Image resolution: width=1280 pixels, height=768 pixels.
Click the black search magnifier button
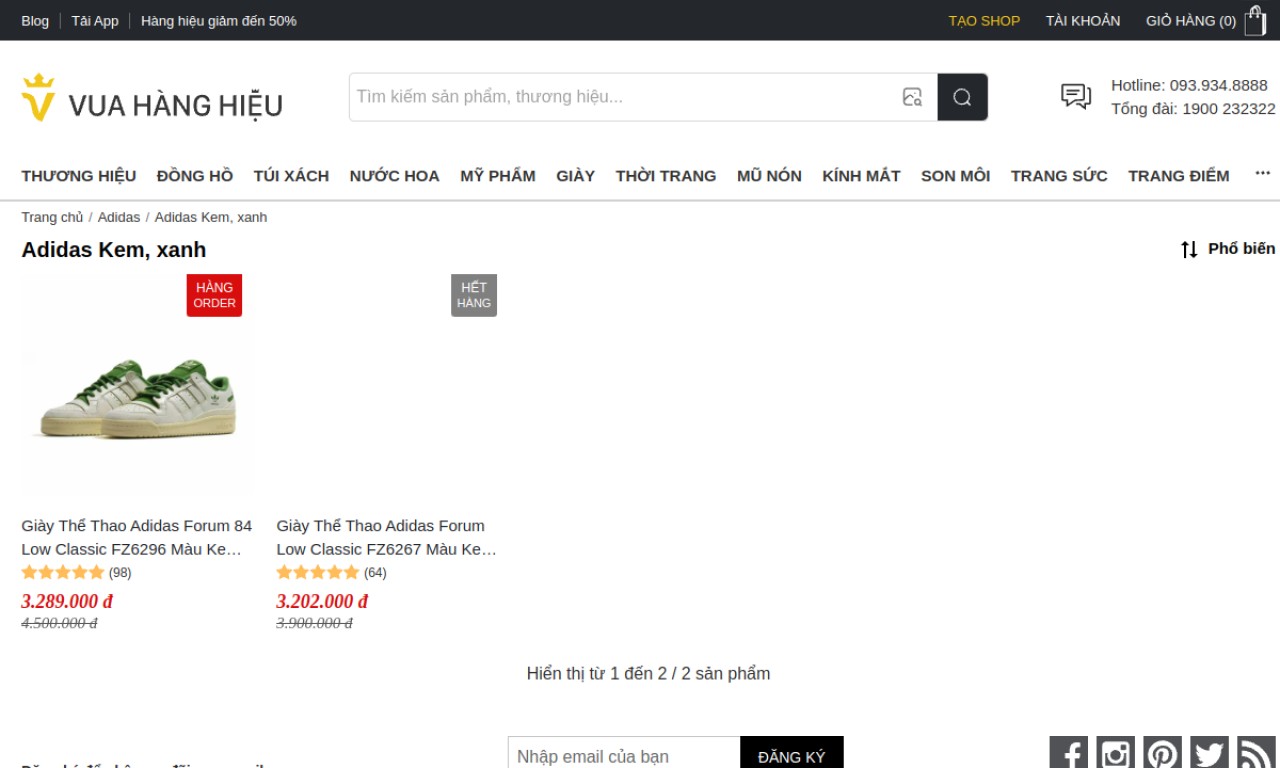pyautogui.click(x=963, y=97)
